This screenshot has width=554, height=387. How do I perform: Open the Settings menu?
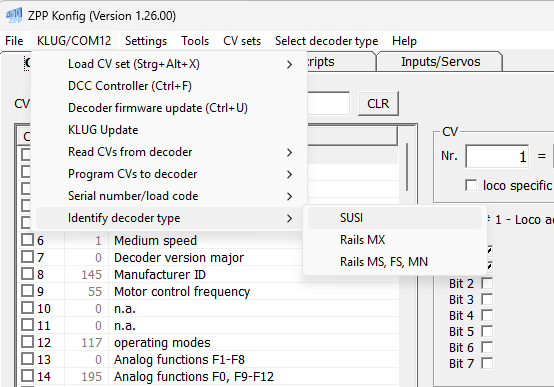click(146, 41)
